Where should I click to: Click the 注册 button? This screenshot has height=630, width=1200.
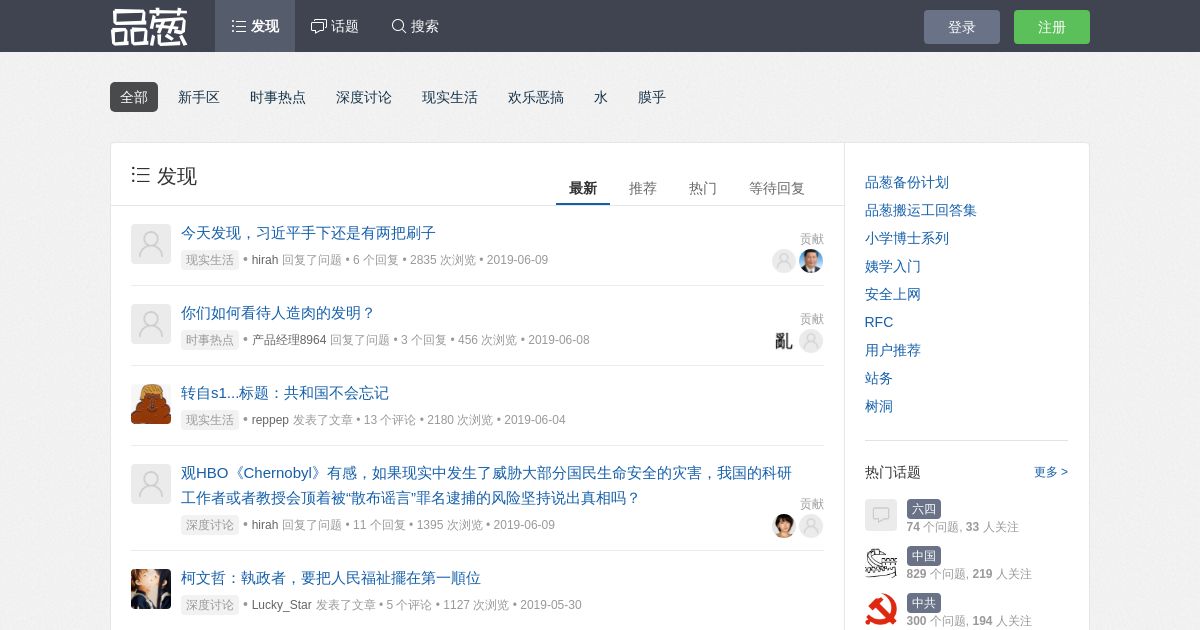point(1052,27)
